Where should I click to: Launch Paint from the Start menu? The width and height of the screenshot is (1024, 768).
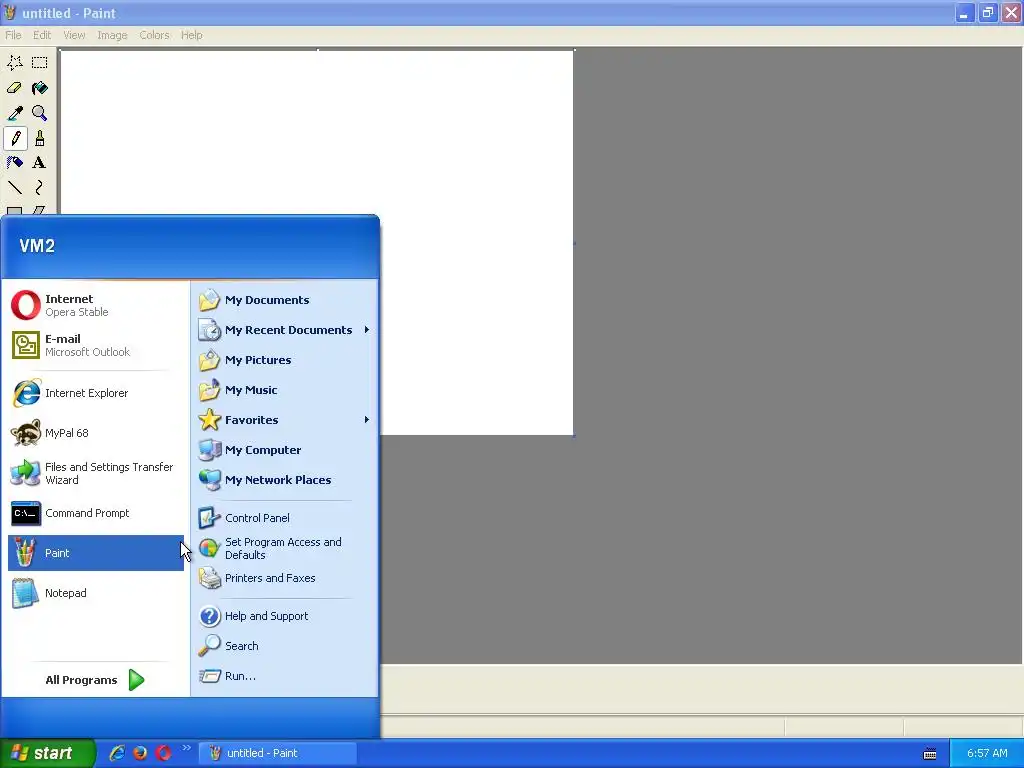pos(96,553)
